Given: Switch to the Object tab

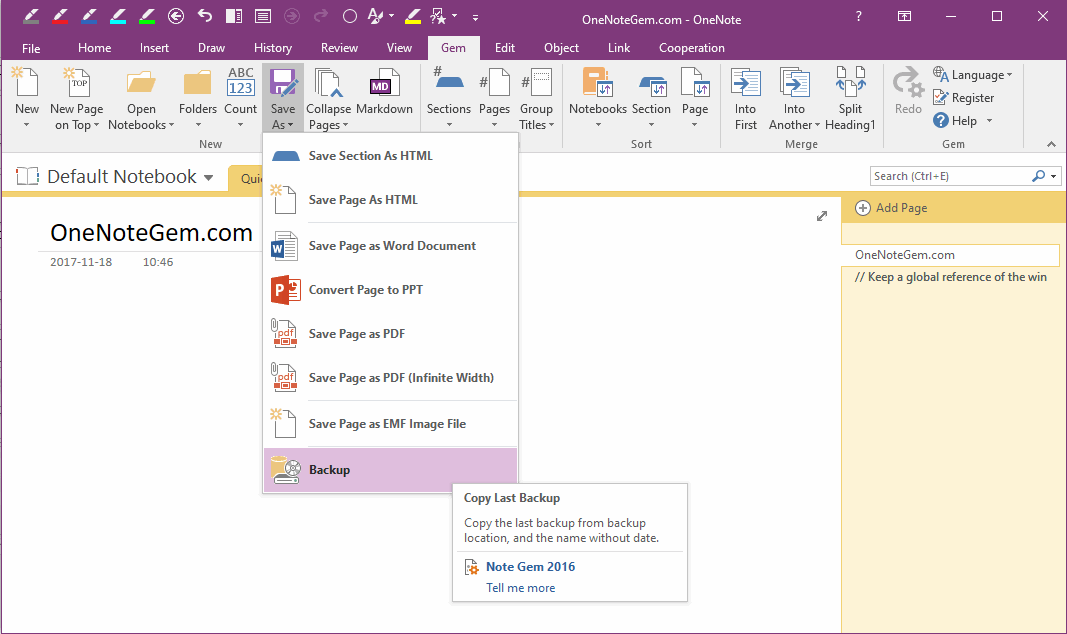Looking at the screenshot, I should point(561,48).
